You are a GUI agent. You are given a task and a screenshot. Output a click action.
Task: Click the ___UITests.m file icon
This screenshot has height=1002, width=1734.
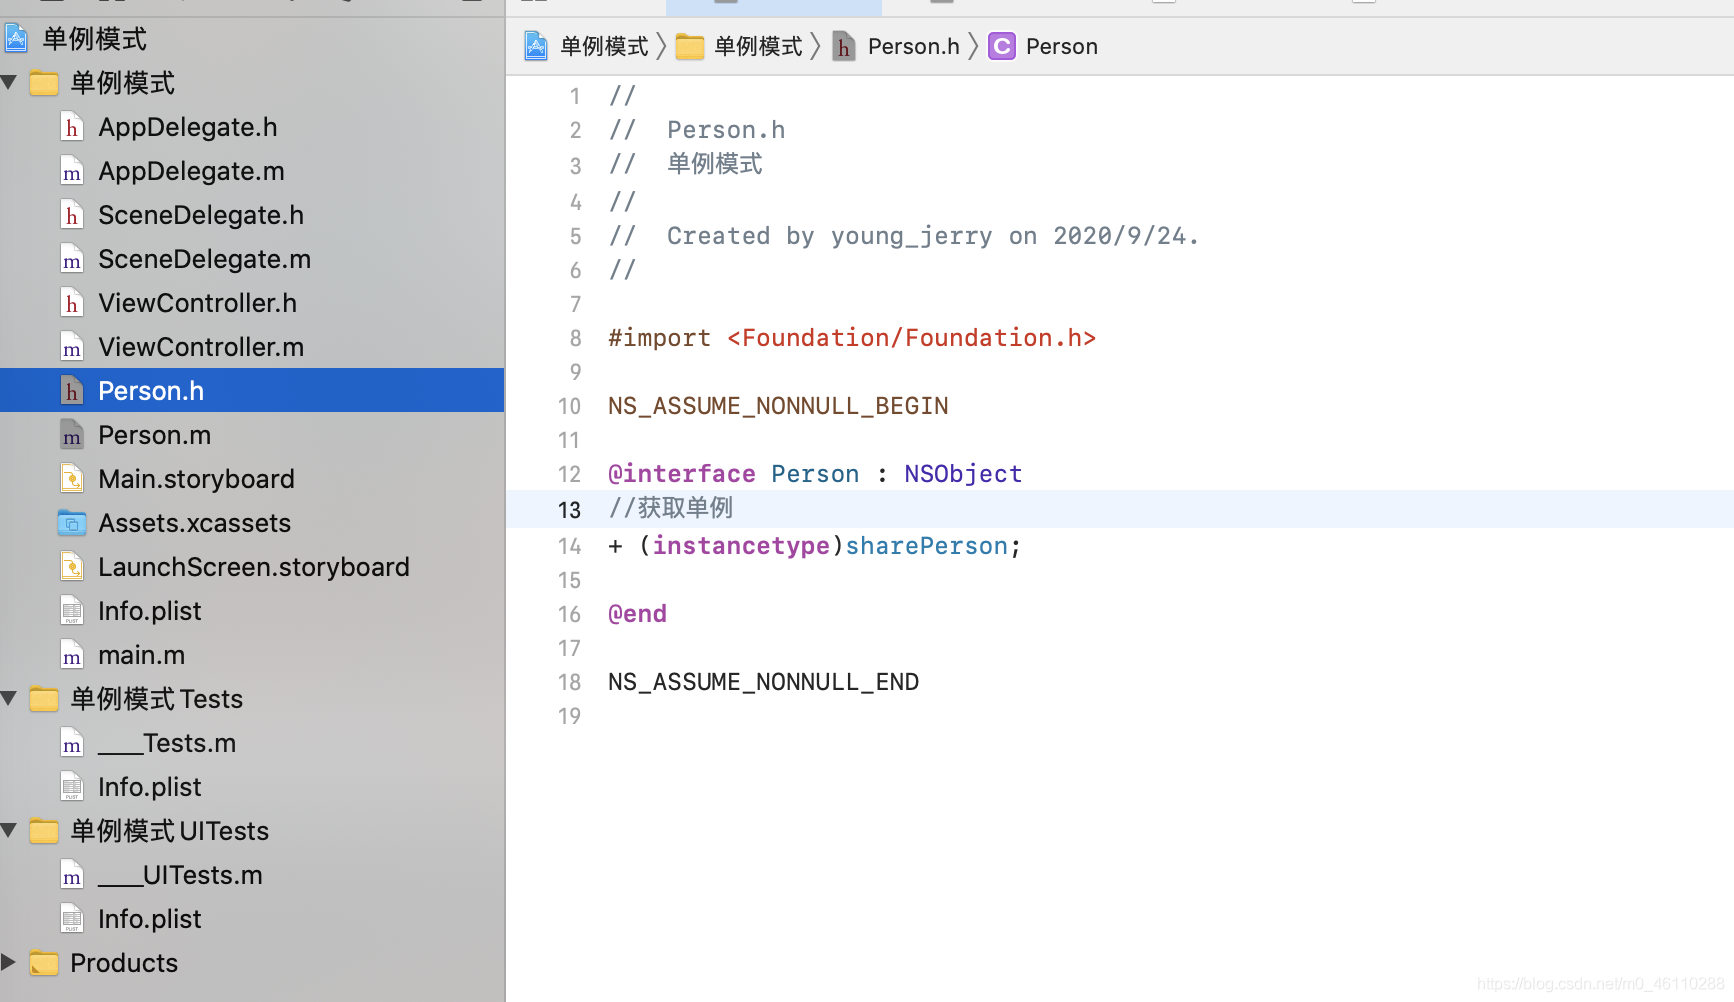click(x=72, y=875)
